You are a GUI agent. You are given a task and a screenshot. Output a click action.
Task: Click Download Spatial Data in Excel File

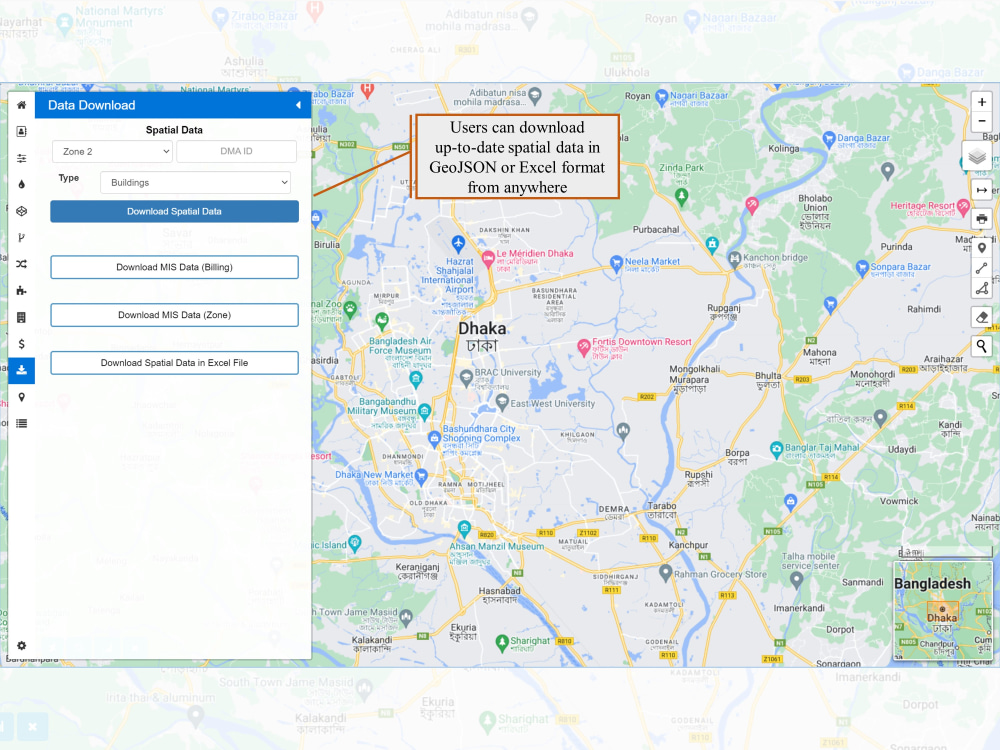(x=174, y=362)
